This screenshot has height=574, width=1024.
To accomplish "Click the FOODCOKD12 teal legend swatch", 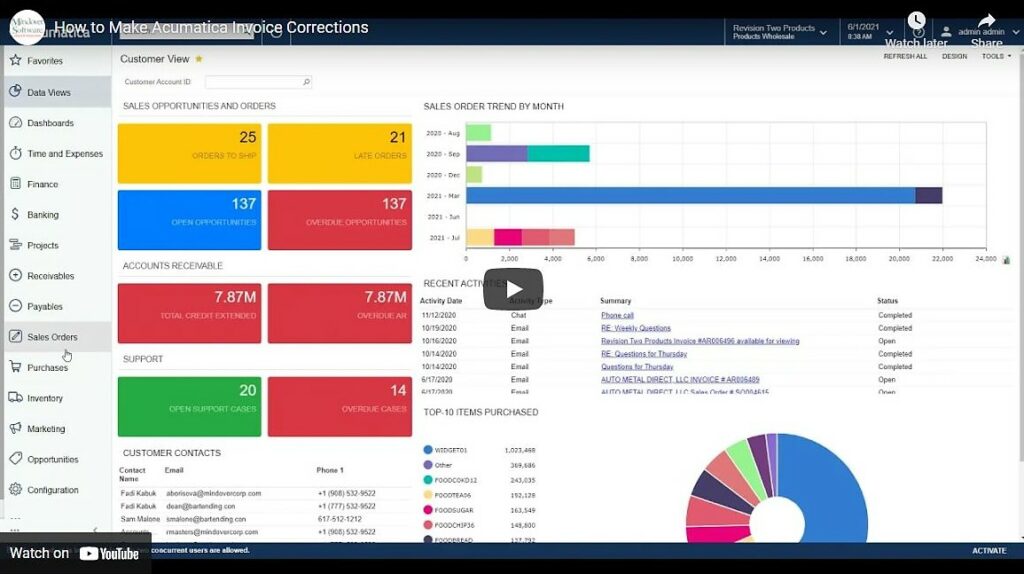I will point(428,479).
